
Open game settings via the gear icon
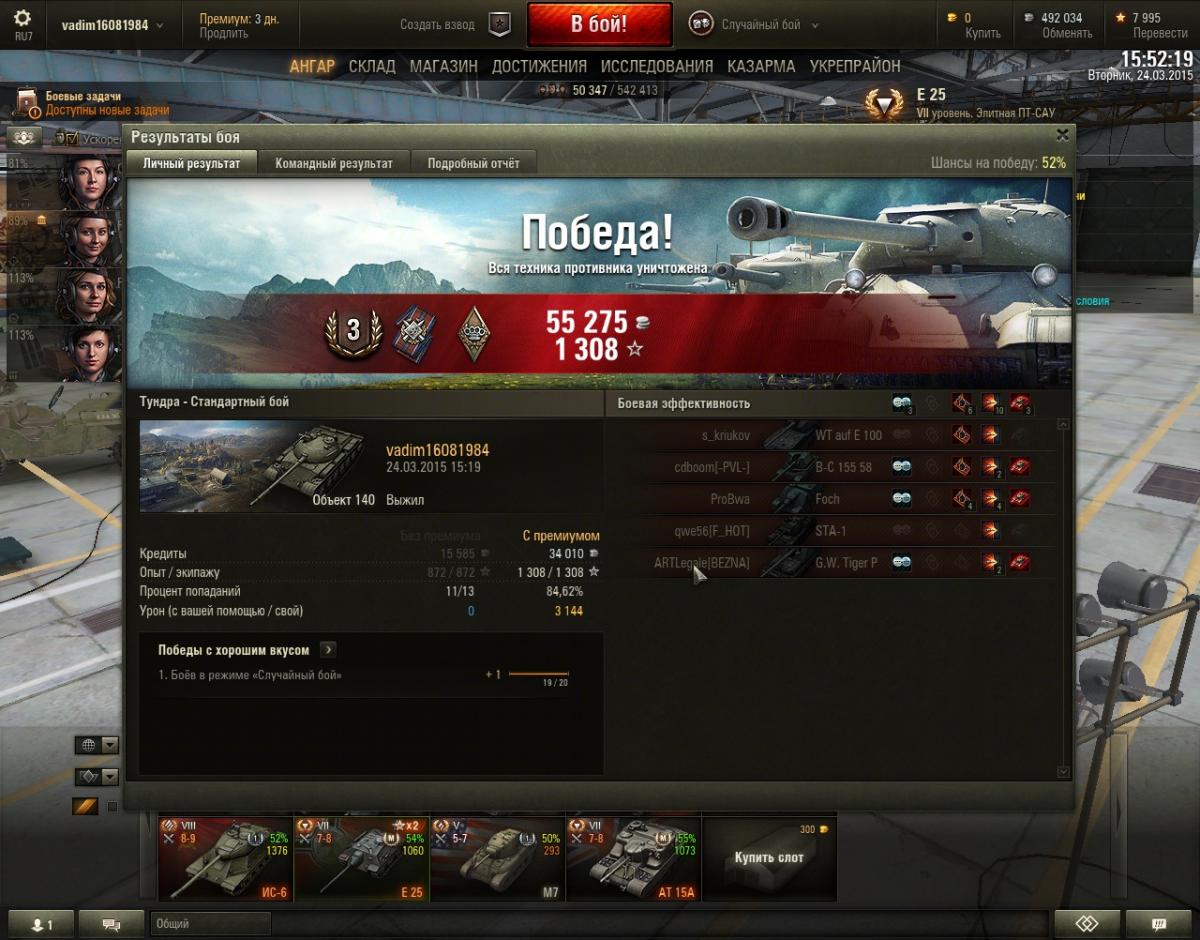(22, 18)
